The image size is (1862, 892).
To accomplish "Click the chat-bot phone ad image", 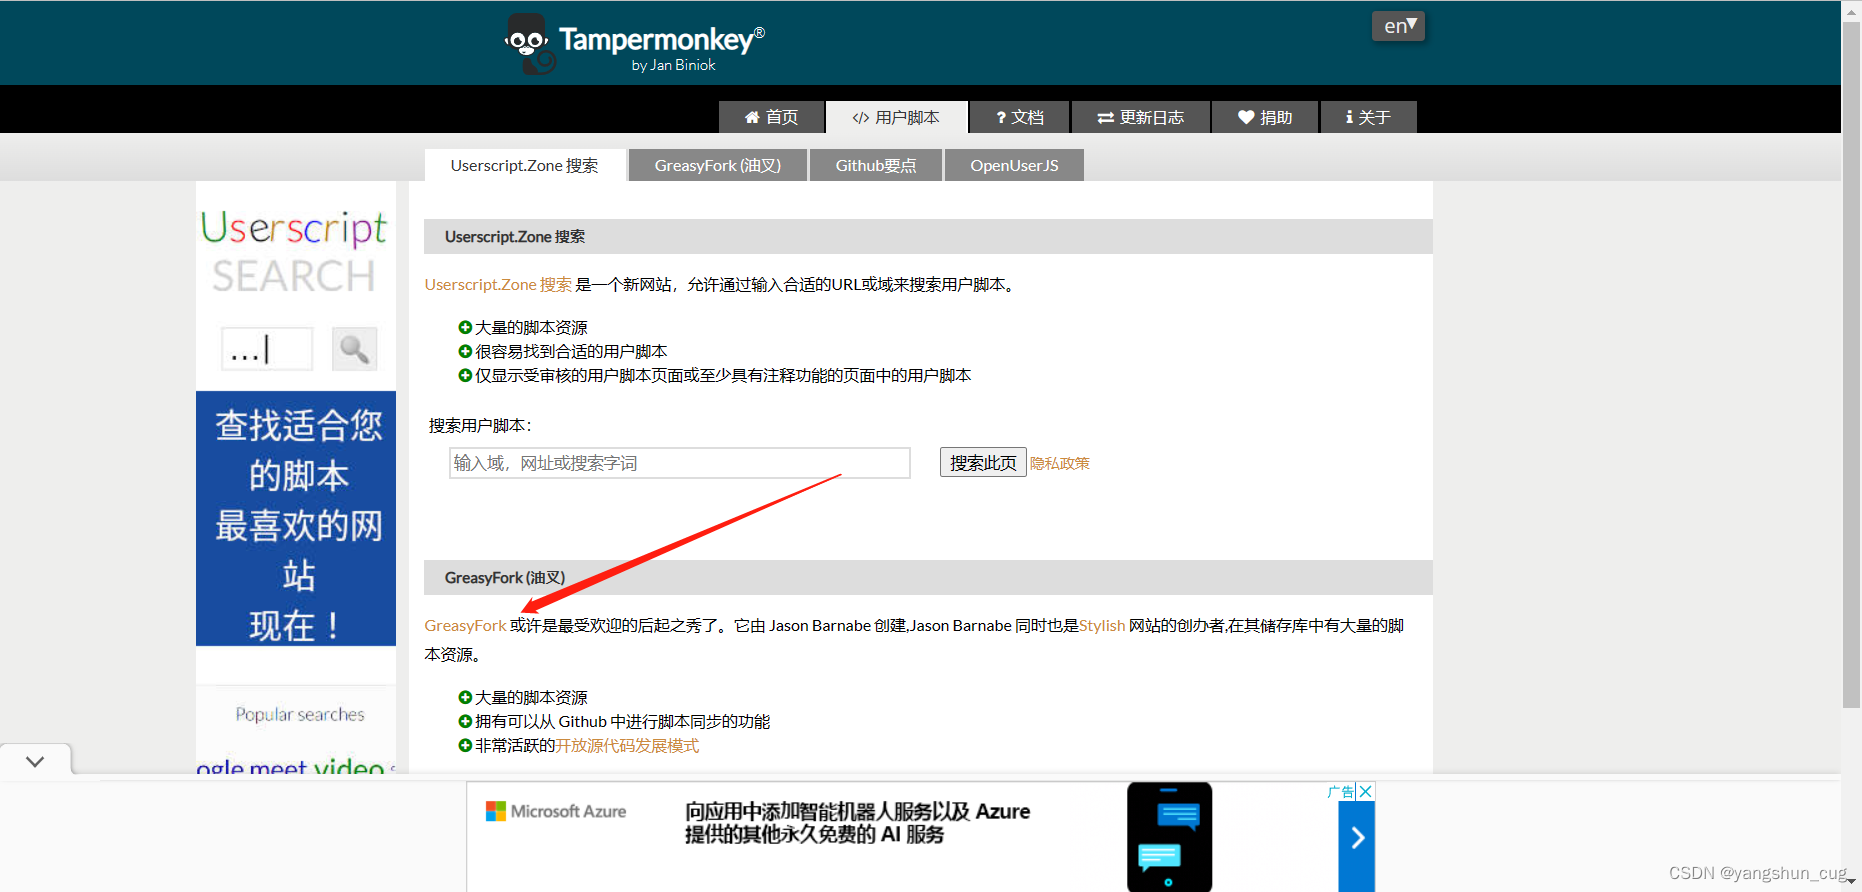I will coord(1169,837).
